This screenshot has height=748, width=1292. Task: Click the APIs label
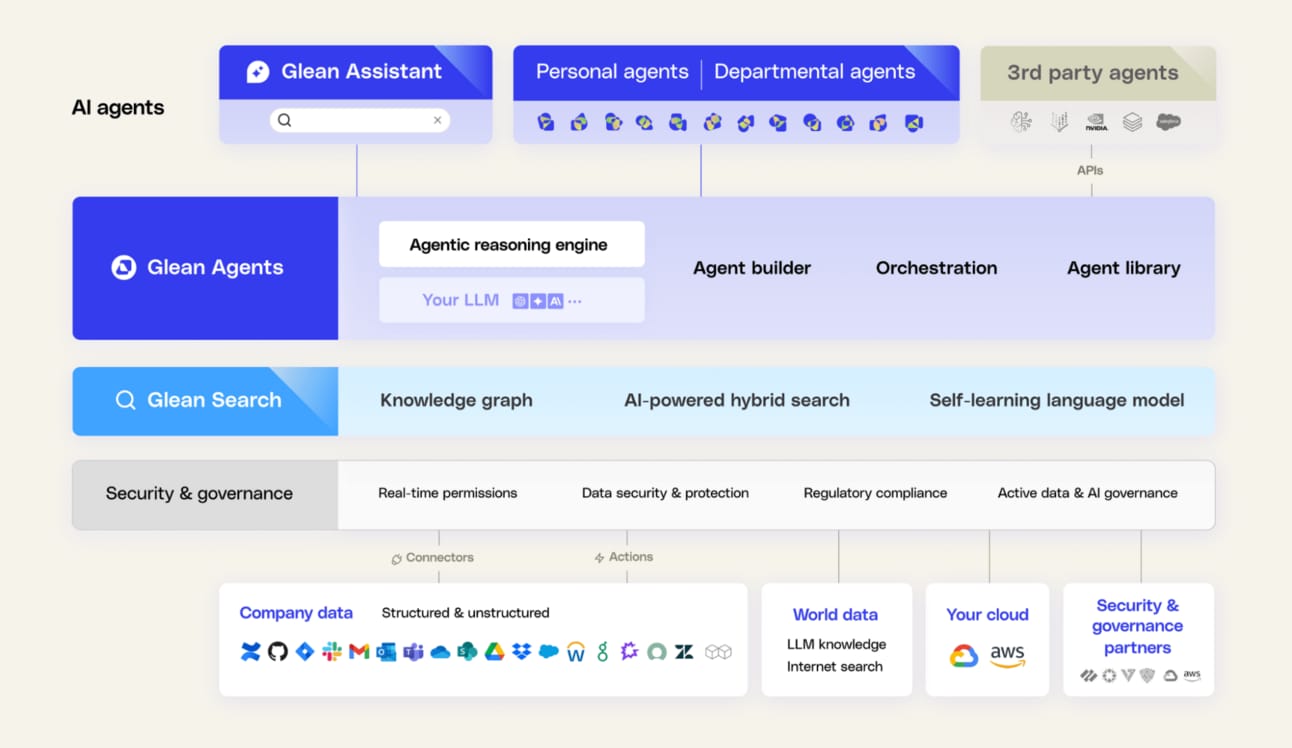(1090, 171)
